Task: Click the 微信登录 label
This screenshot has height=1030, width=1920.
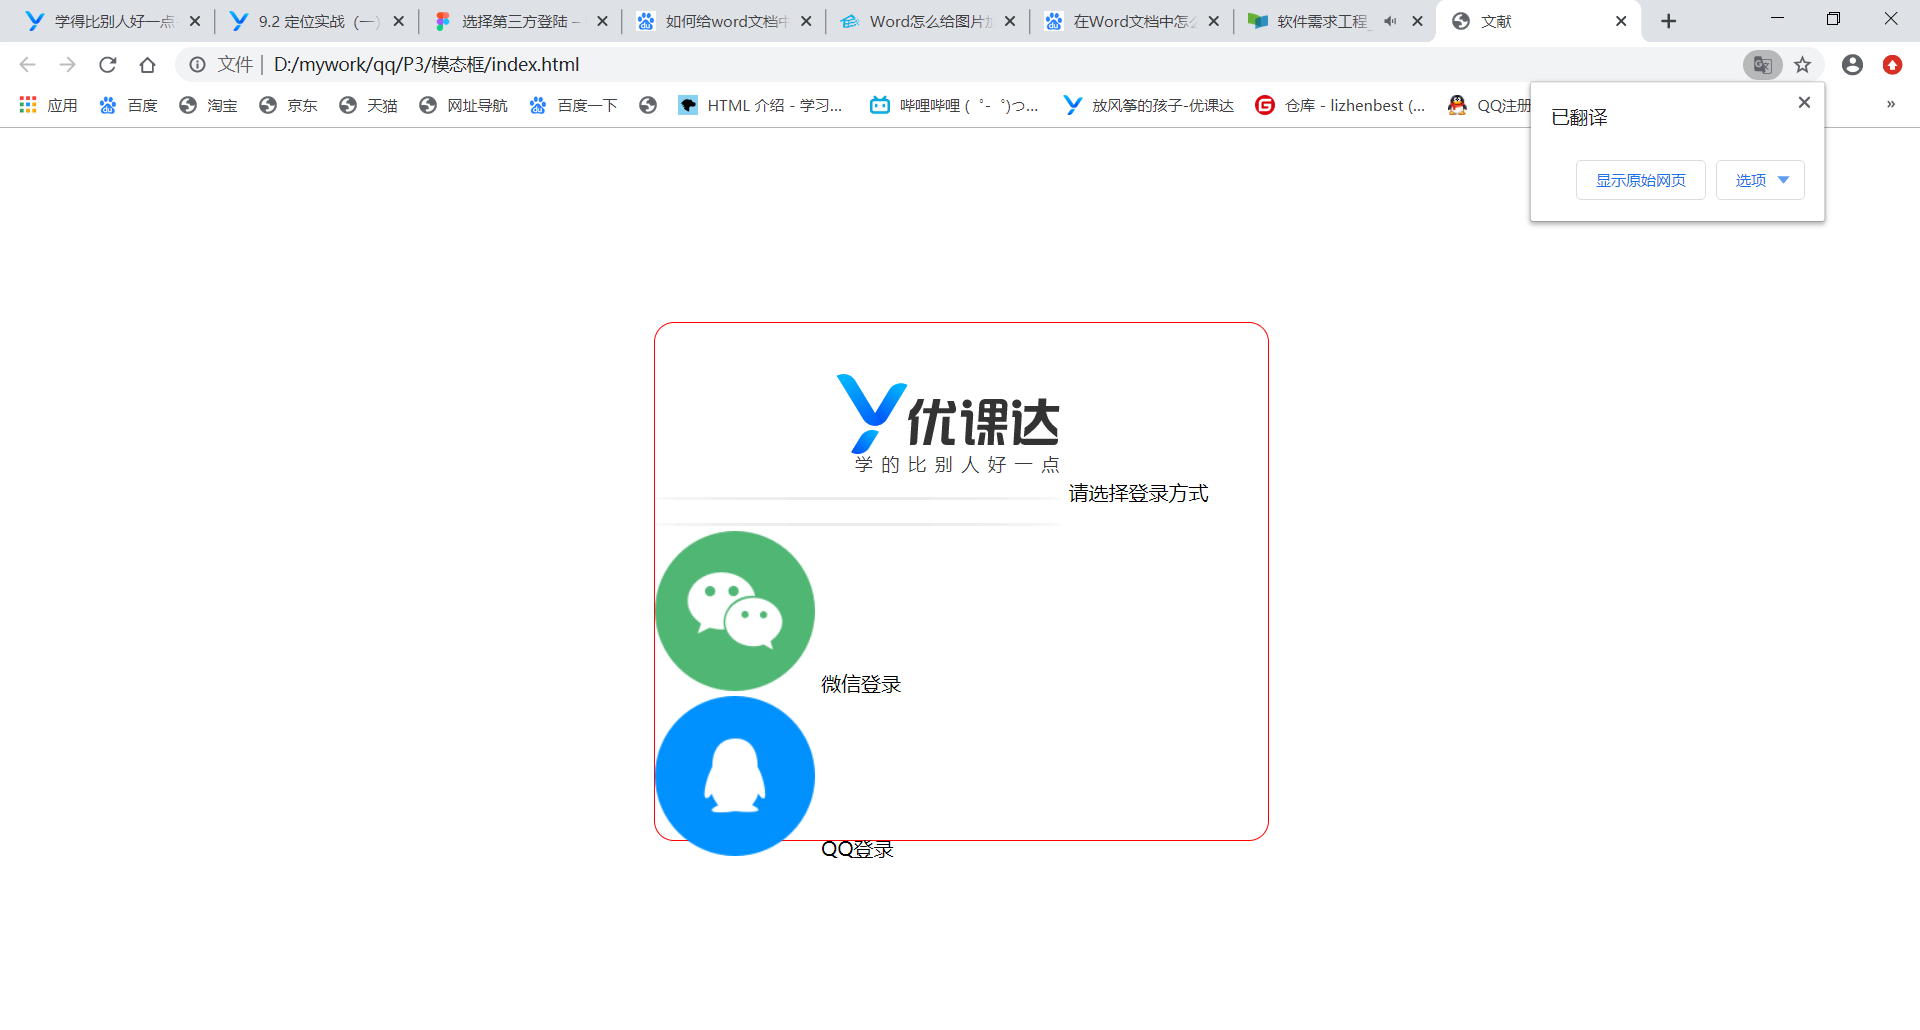Action: 861,684
